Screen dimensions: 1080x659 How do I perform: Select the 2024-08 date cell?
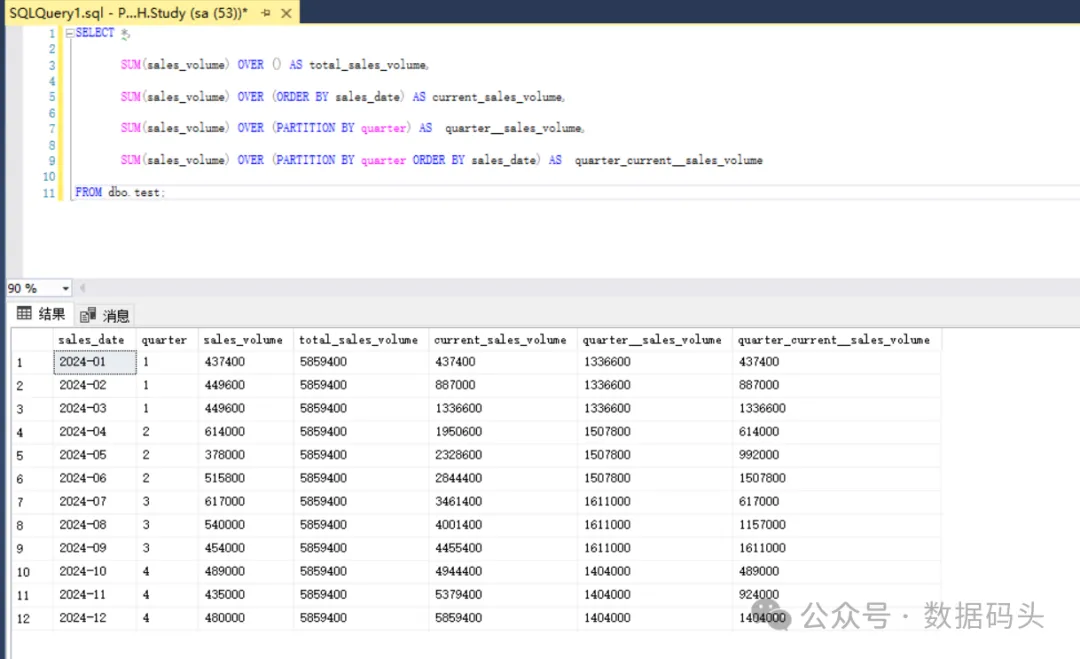coord(95,525)
